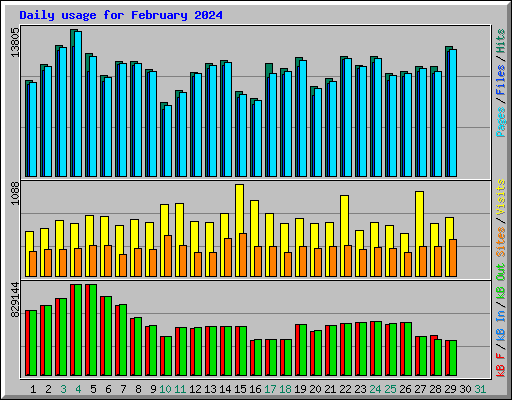Click the green kB bar for day 5
The width and height of the screenshot is (512, 400).
(x=93, y=330)
